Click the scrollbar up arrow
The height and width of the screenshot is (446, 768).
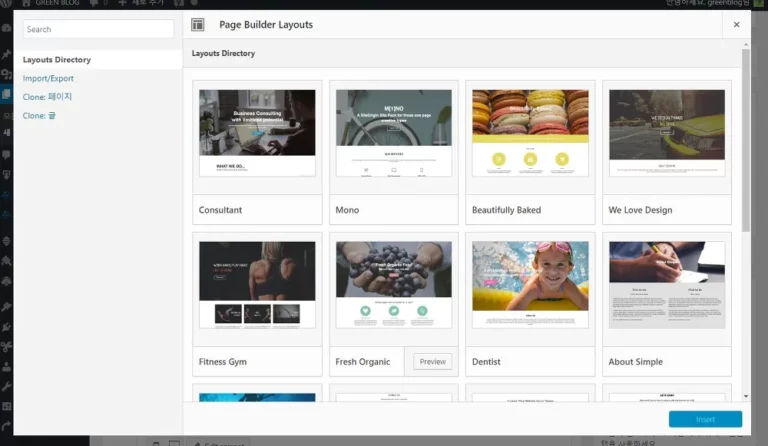(x=745, y=45)
